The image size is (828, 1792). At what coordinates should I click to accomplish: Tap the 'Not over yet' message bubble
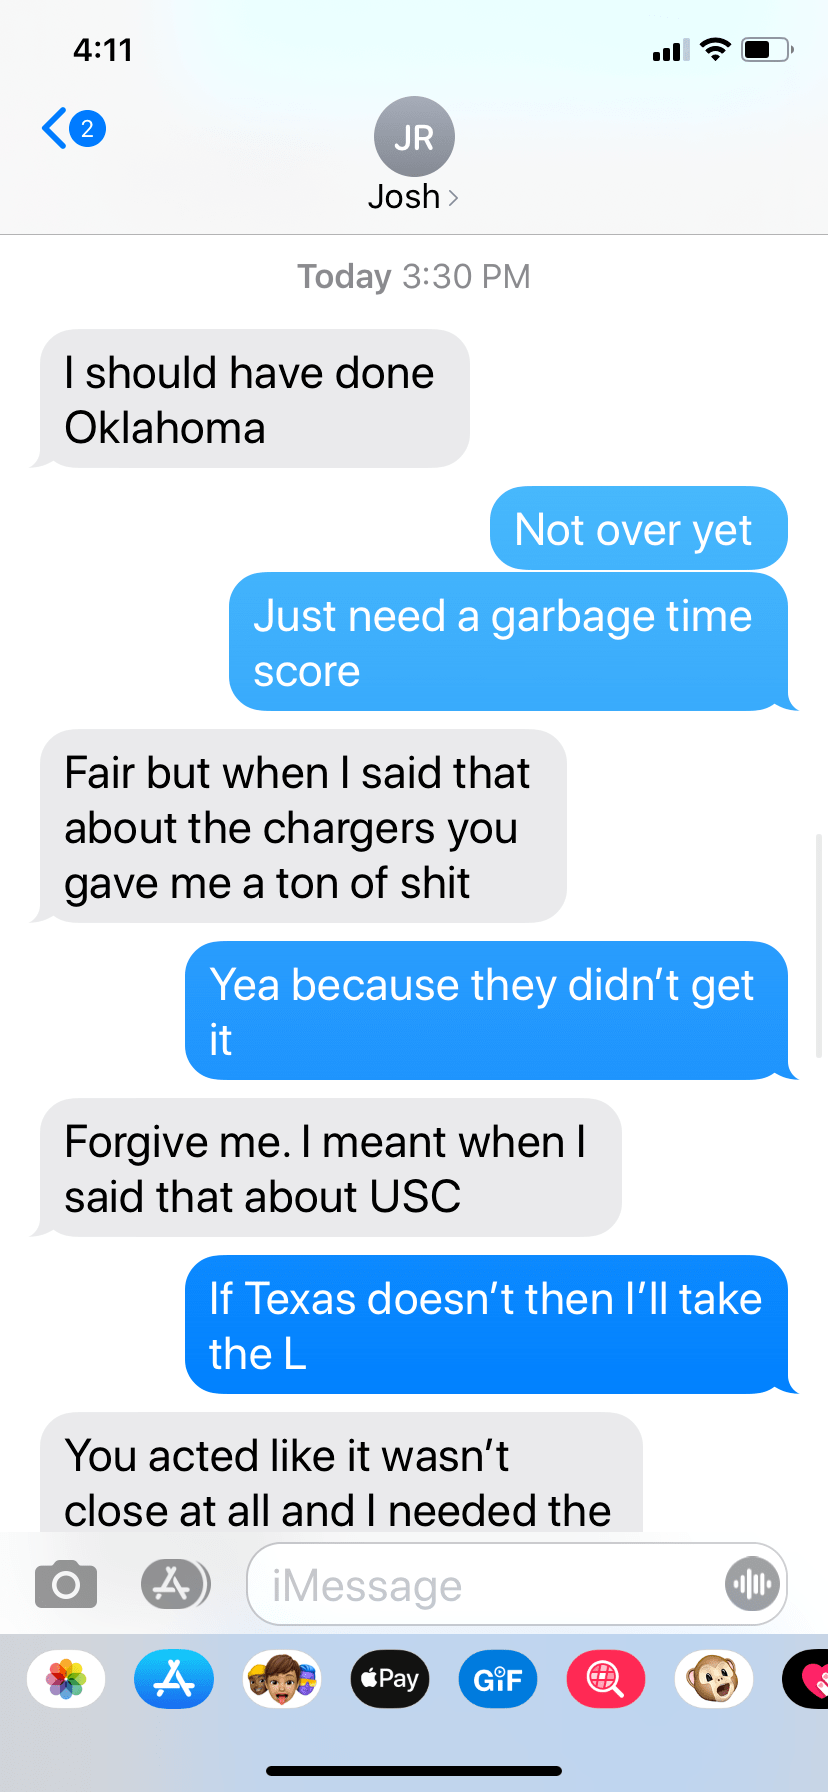click(x=639, y=528)
